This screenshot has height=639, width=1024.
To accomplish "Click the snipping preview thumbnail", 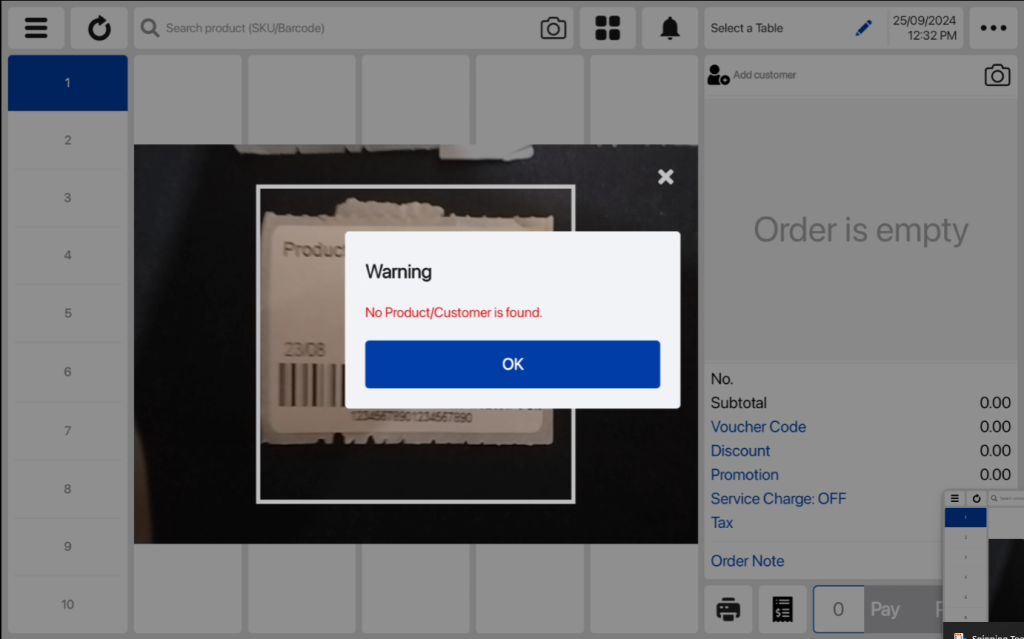I will click(984, 564).
